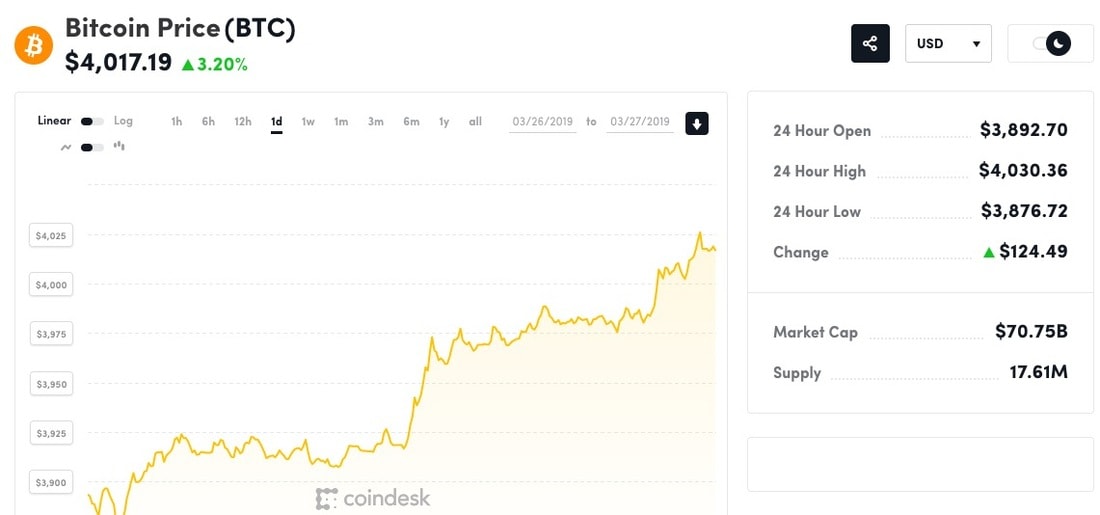Screen dimensions: 1100x515
Task: Edit the end date 03/27/2019 field
Action: coord(640,122)
